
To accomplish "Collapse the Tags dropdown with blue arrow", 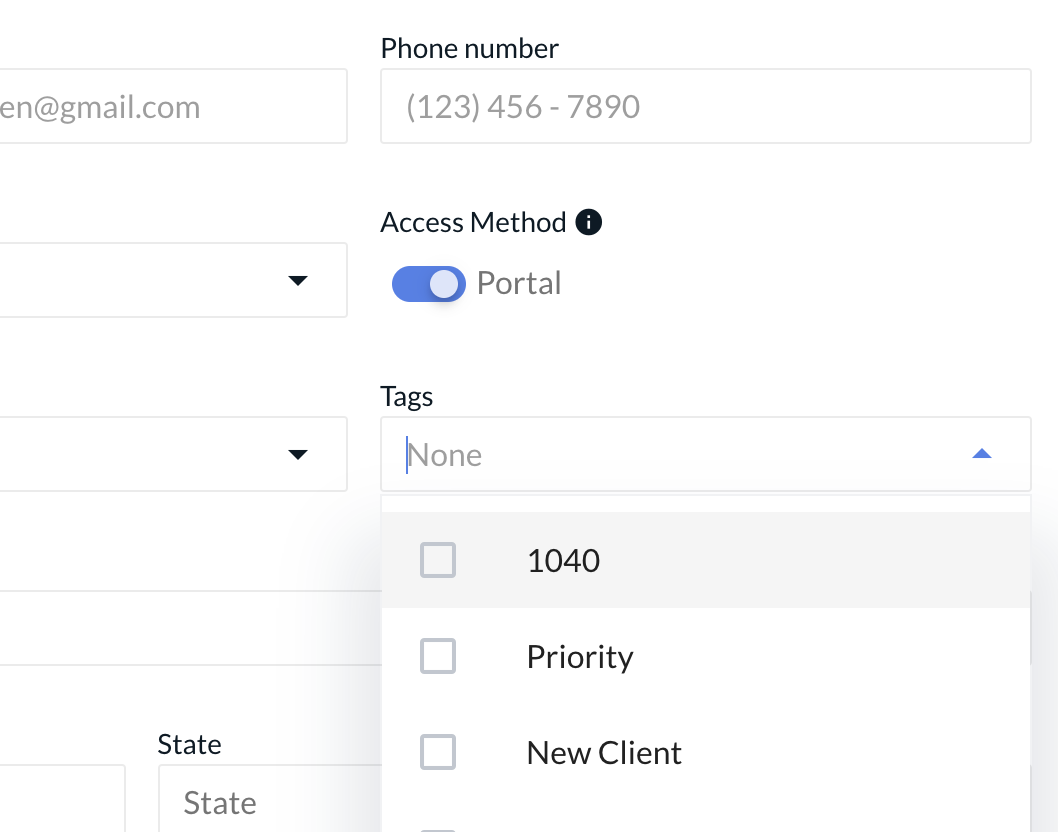I will point(981,454).
